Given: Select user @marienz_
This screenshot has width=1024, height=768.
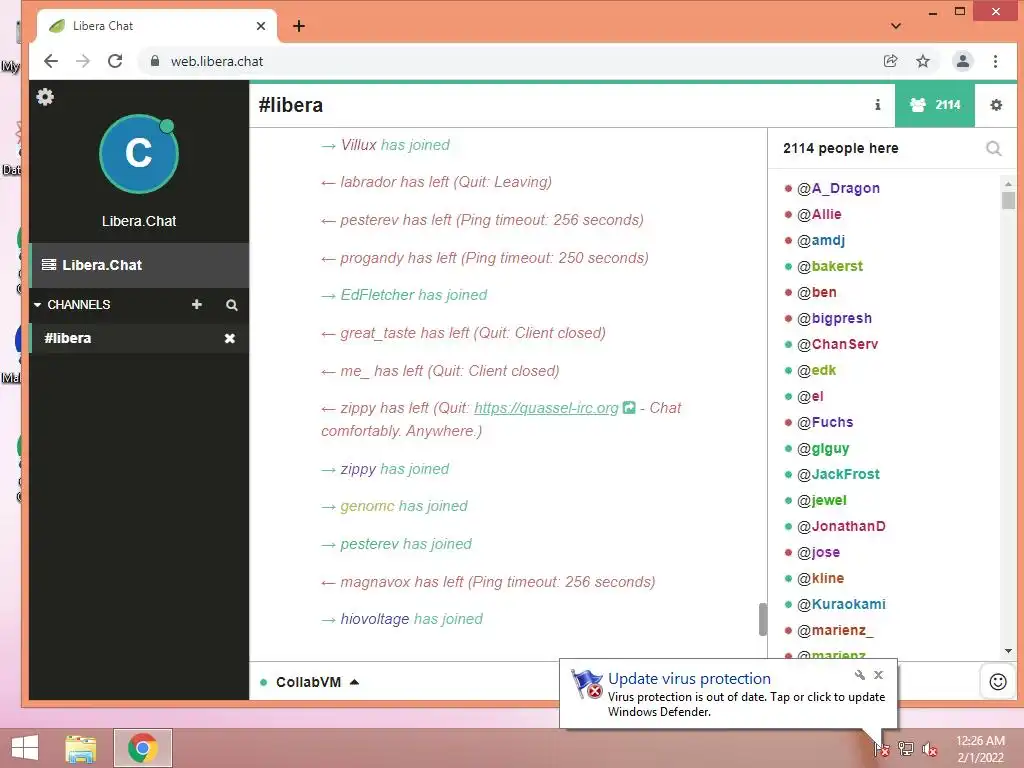Looking at the screenshot, I should 835,630.
